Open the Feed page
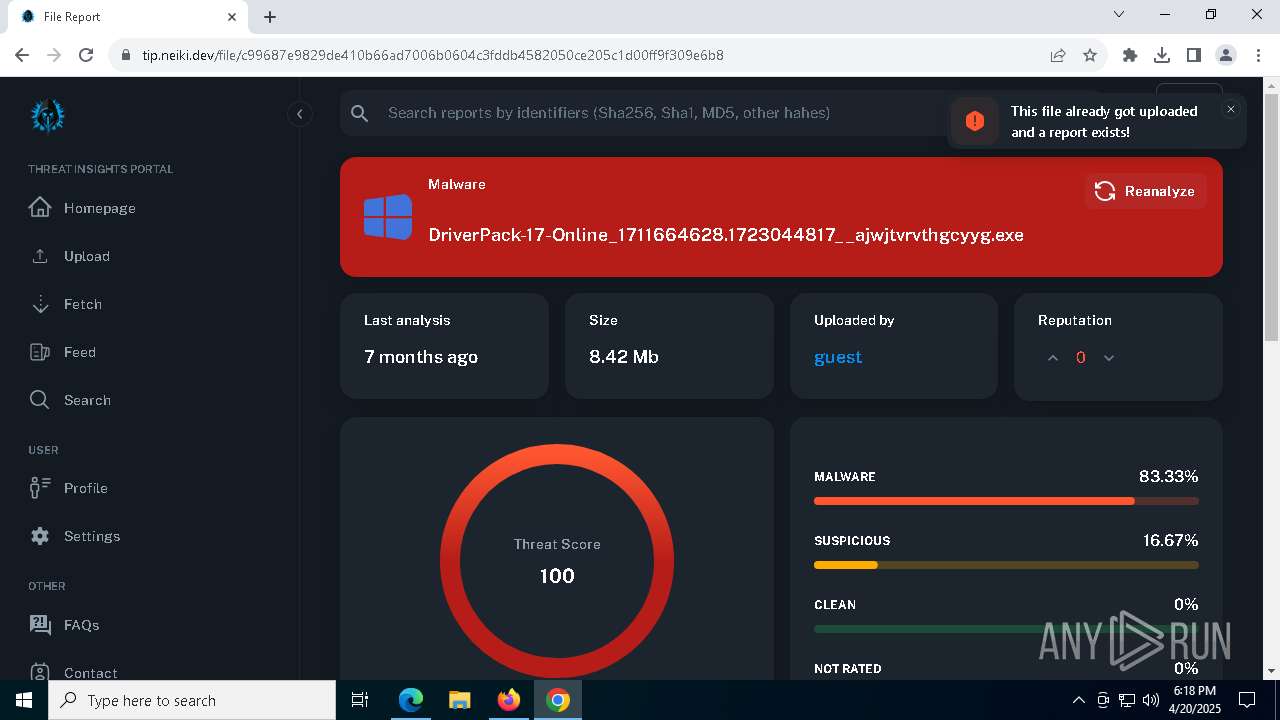The height and width of the screenshot is (720, 1280). click(x=80, y=352)
